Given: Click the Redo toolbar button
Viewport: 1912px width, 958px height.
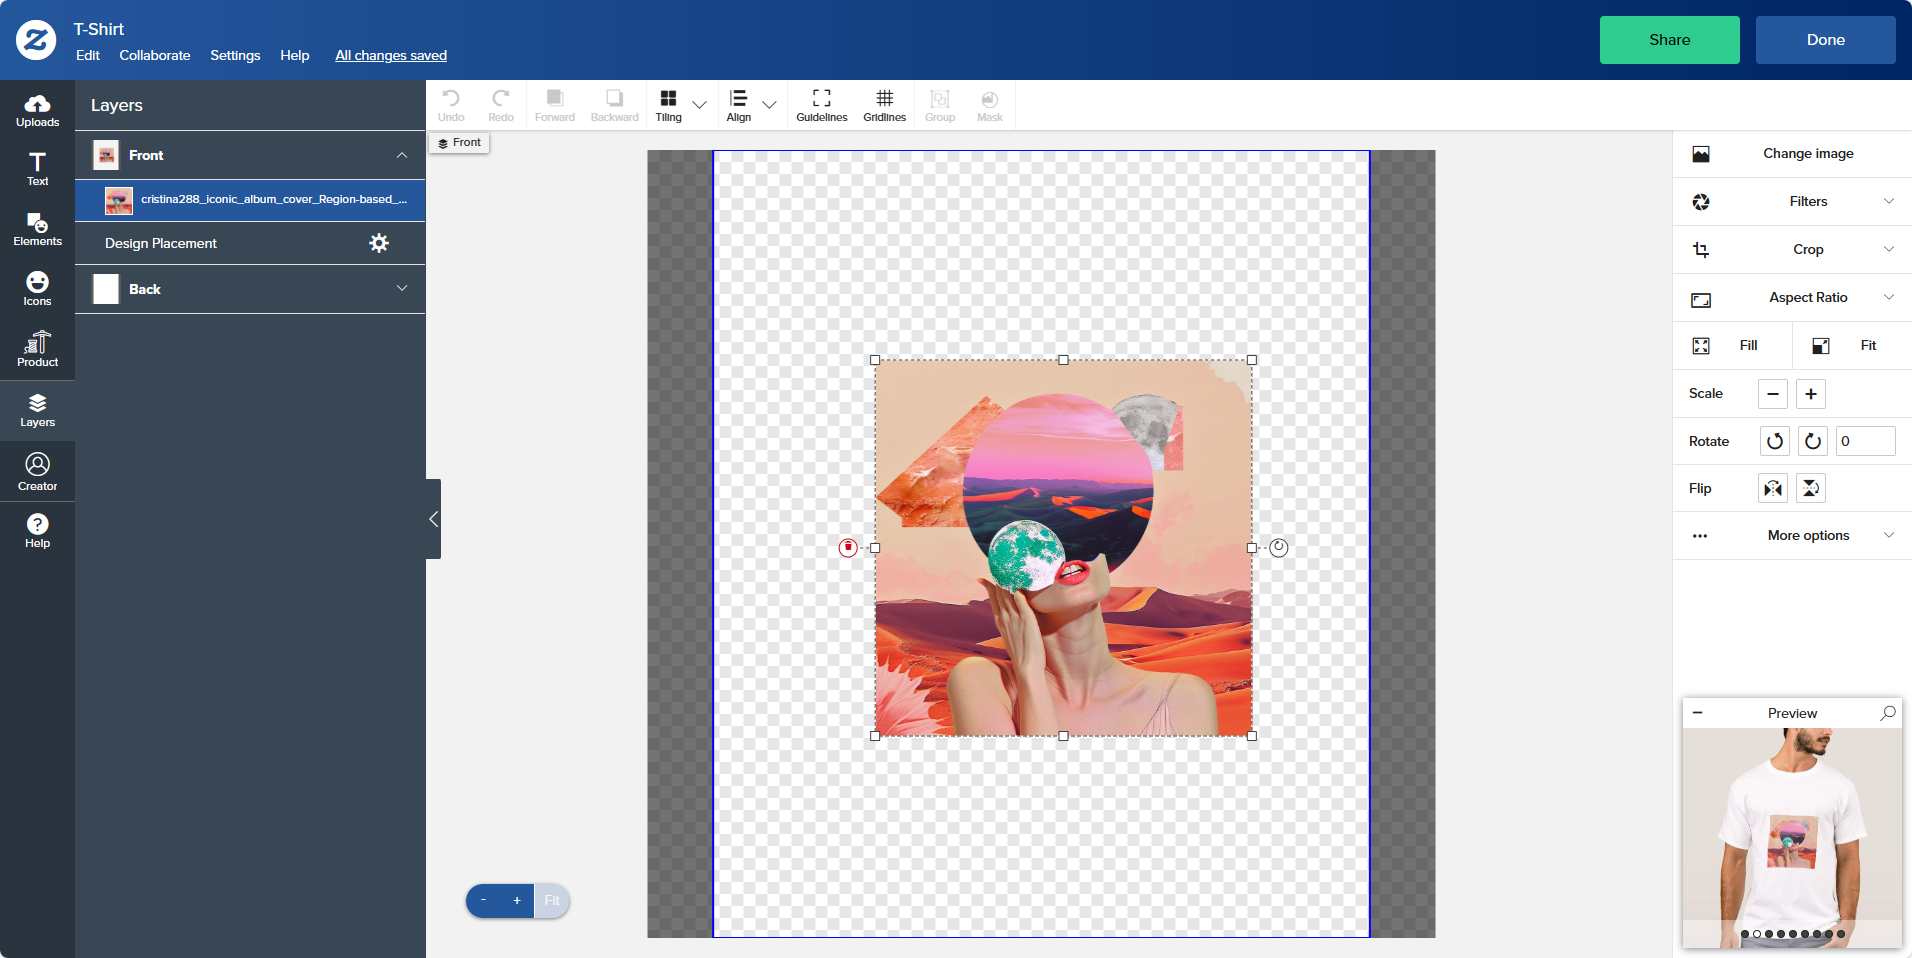Looking at the screenshot, I should [x=501, y=105].
